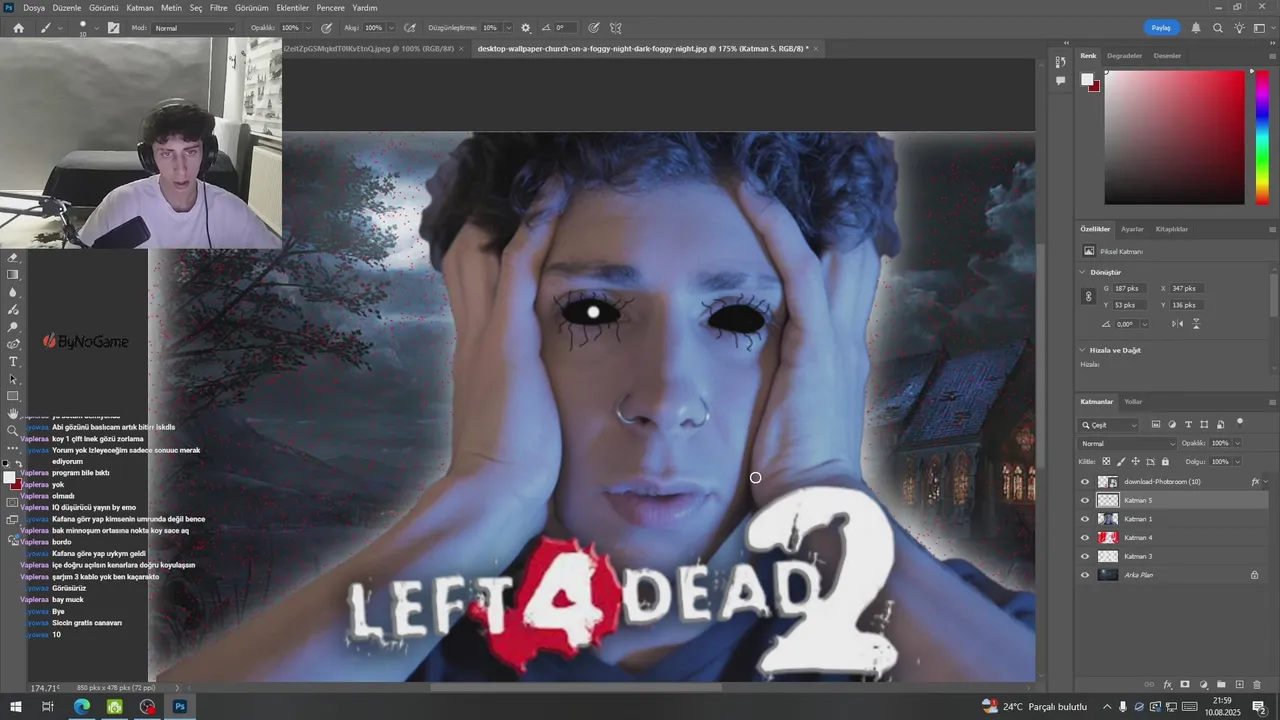The height and width of the screenshot is (720, 1280).
Task: Open brush settings panel toggle icon
Action: pyautogui.click(x=113, y=28)
